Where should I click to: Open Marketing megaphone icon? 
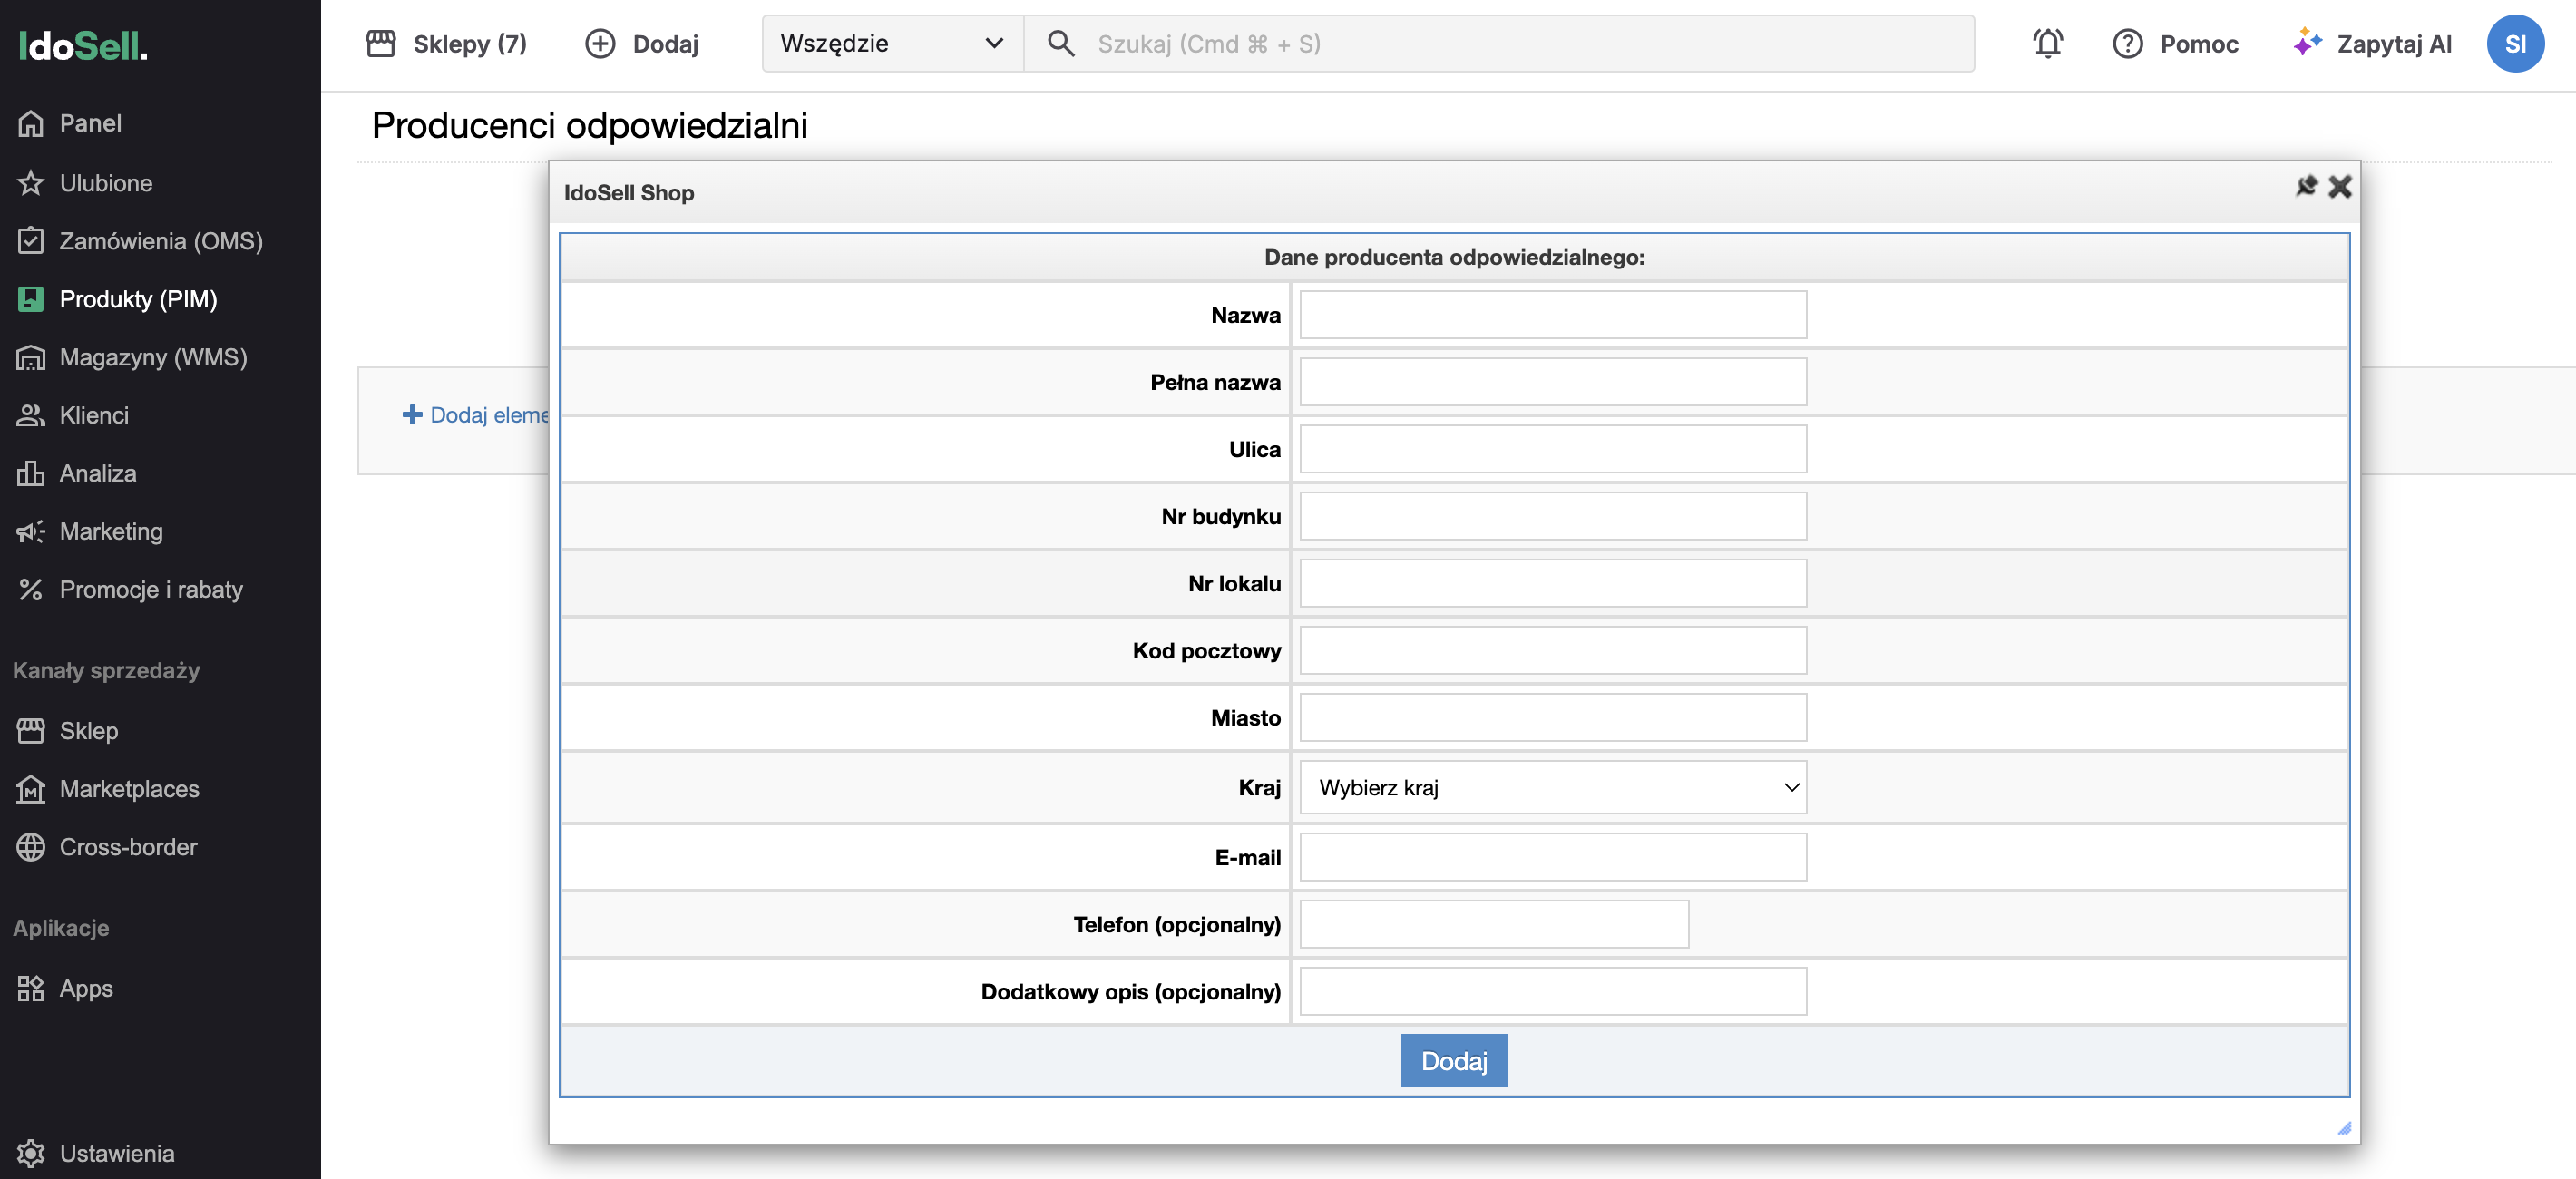(31, 531)
